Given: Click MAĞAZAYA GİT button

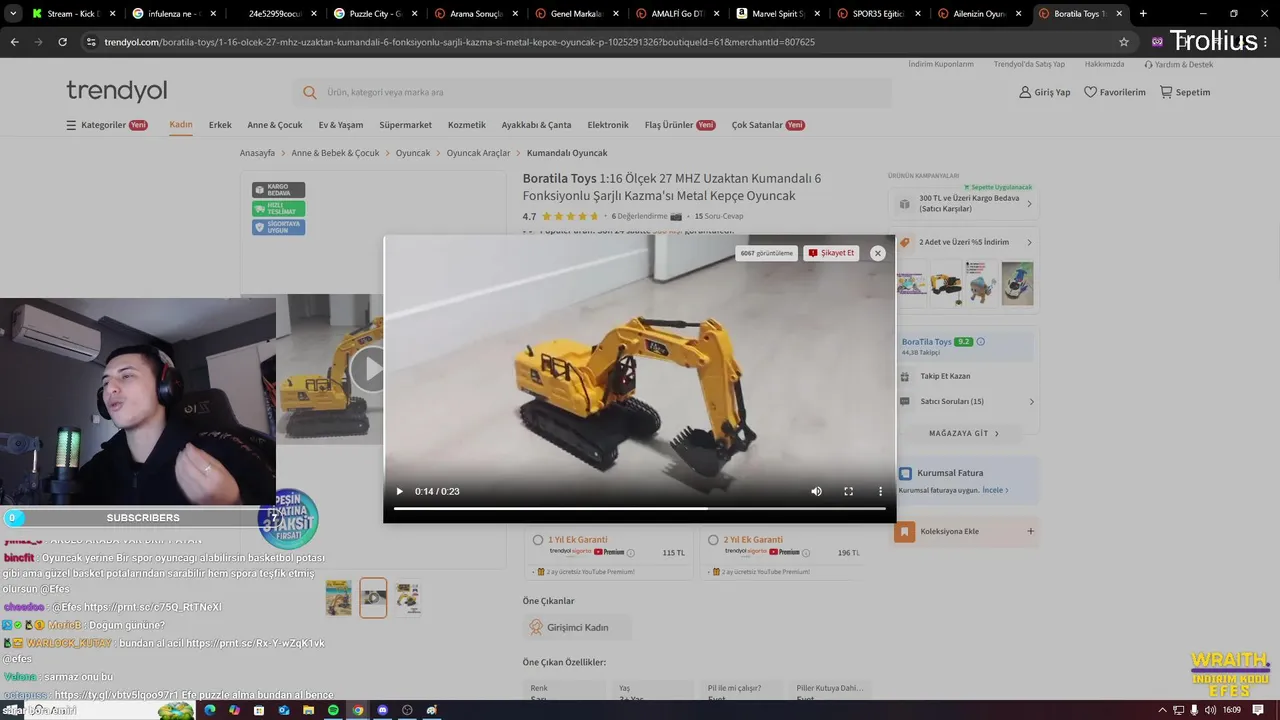Looking at the screenshot, I should tap(964, 433).
